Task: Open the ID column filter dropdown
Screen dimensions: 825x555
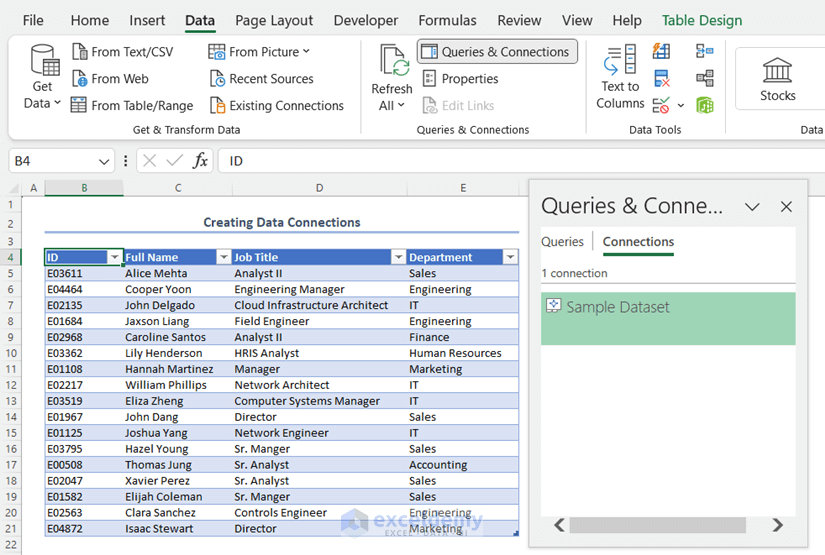Action: click(x=114, y=258)
